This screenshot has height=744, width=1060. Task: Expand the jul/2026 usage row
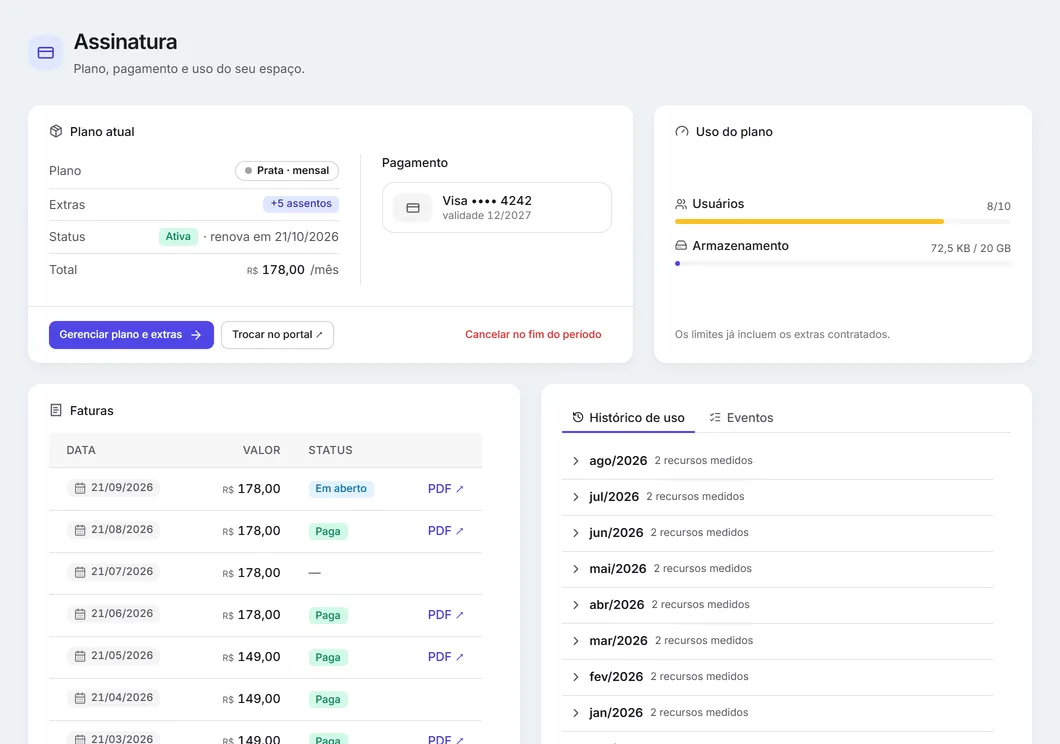point(778,497)
